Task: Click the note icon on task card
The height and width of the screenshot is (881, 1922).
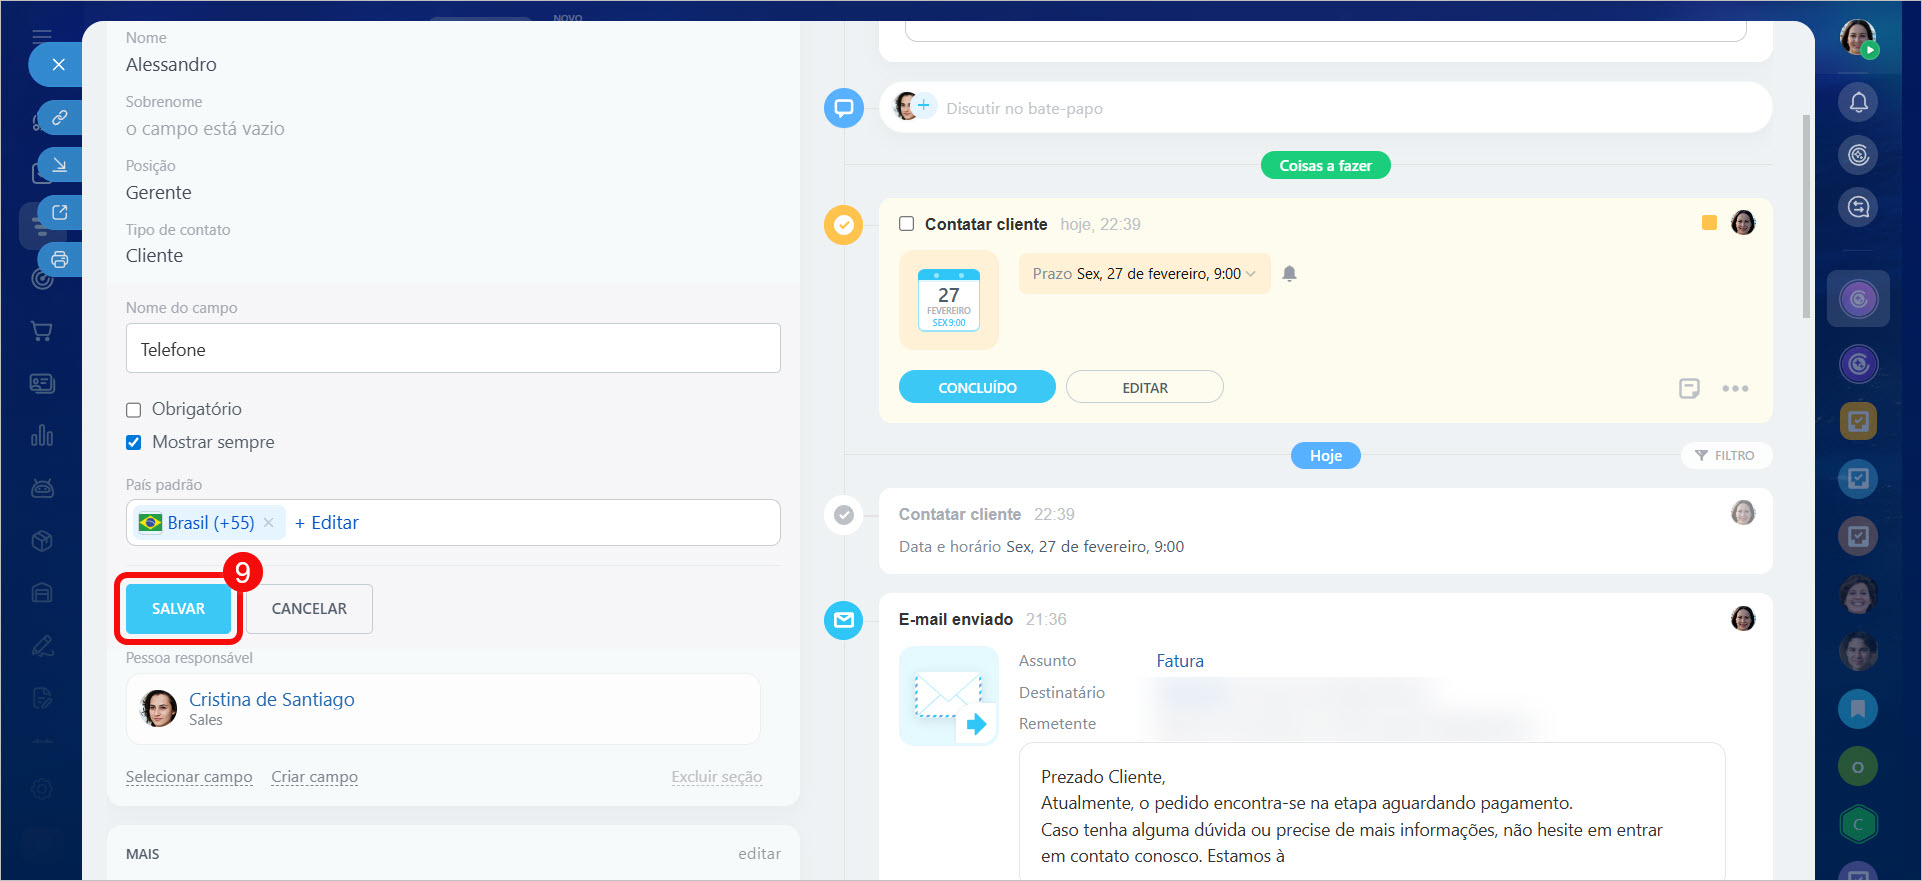Action: point(1689,388)
